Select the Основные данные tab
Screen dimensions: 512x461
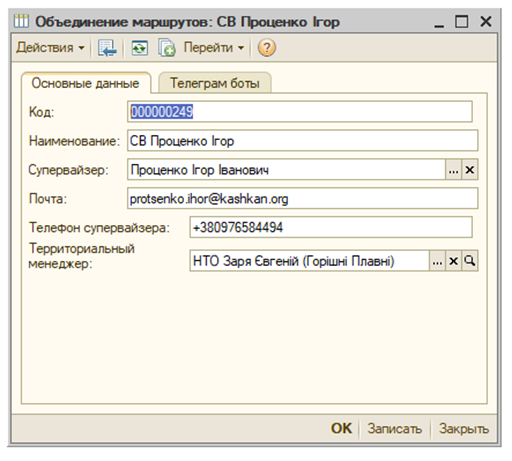86,83
